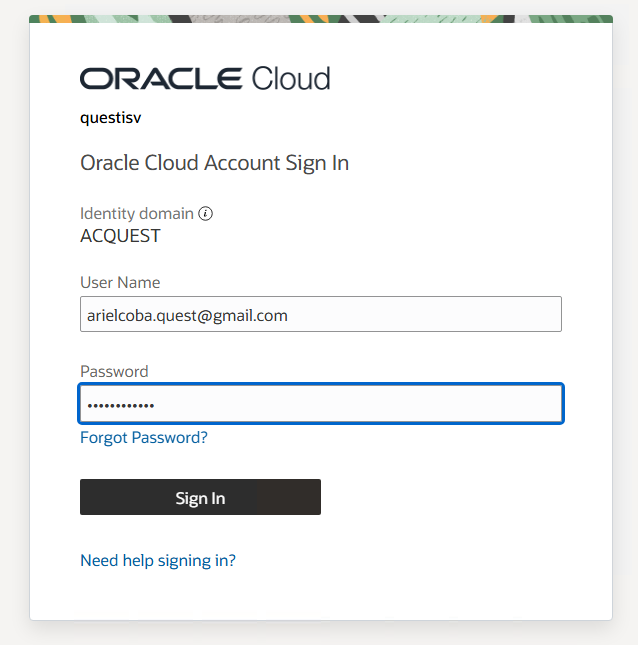Click the Identity domain info icon

pyautogui.click(x=206, y=213)
